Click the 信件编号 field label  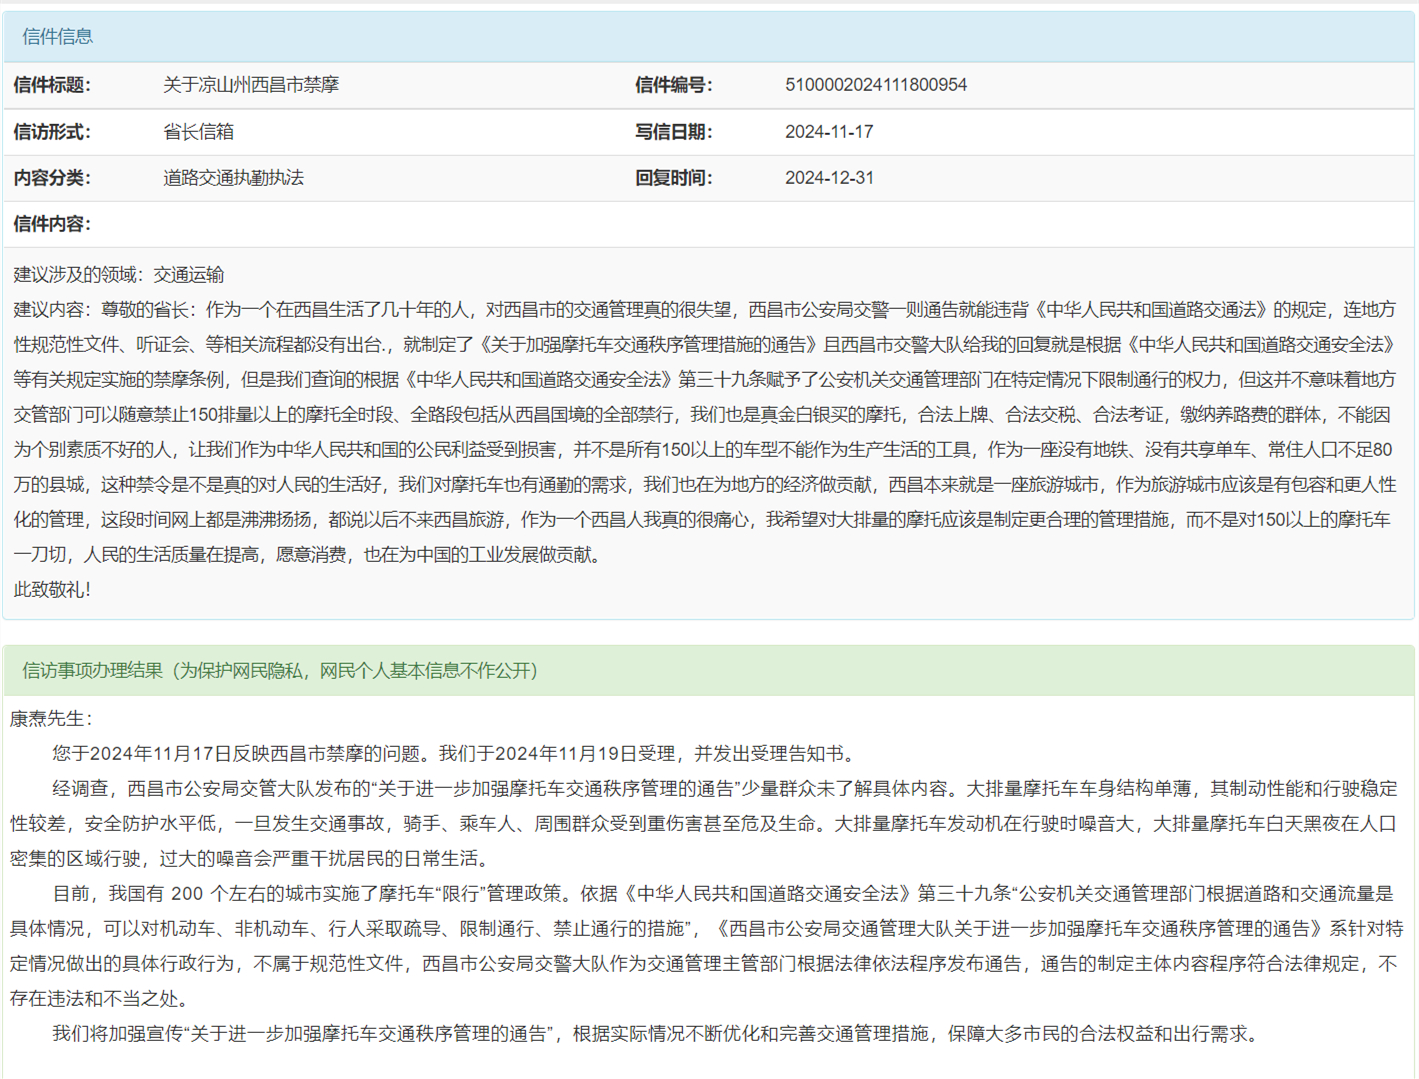coord(673,85)
